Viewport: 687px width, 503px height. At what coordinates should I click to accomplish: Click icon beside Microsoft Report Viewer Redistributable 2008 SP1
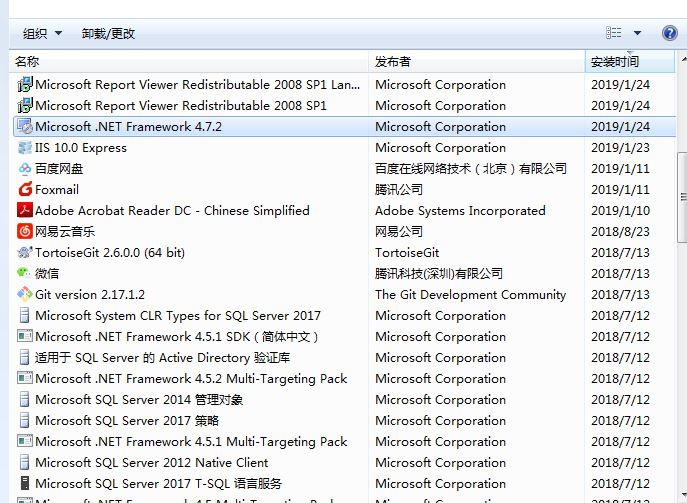[x=25, y=105]
